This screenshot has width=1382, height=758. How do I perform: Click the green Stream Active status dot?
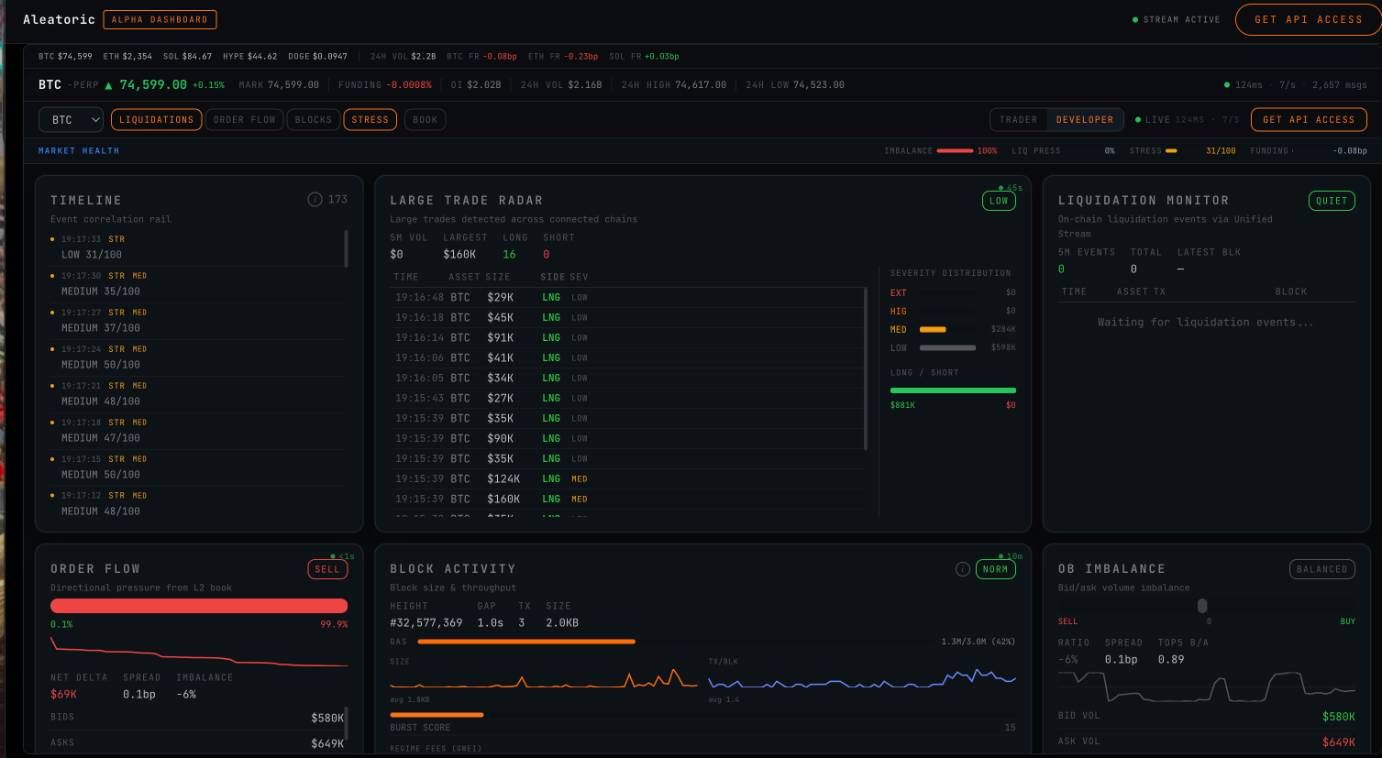[x=1135, y=20]
